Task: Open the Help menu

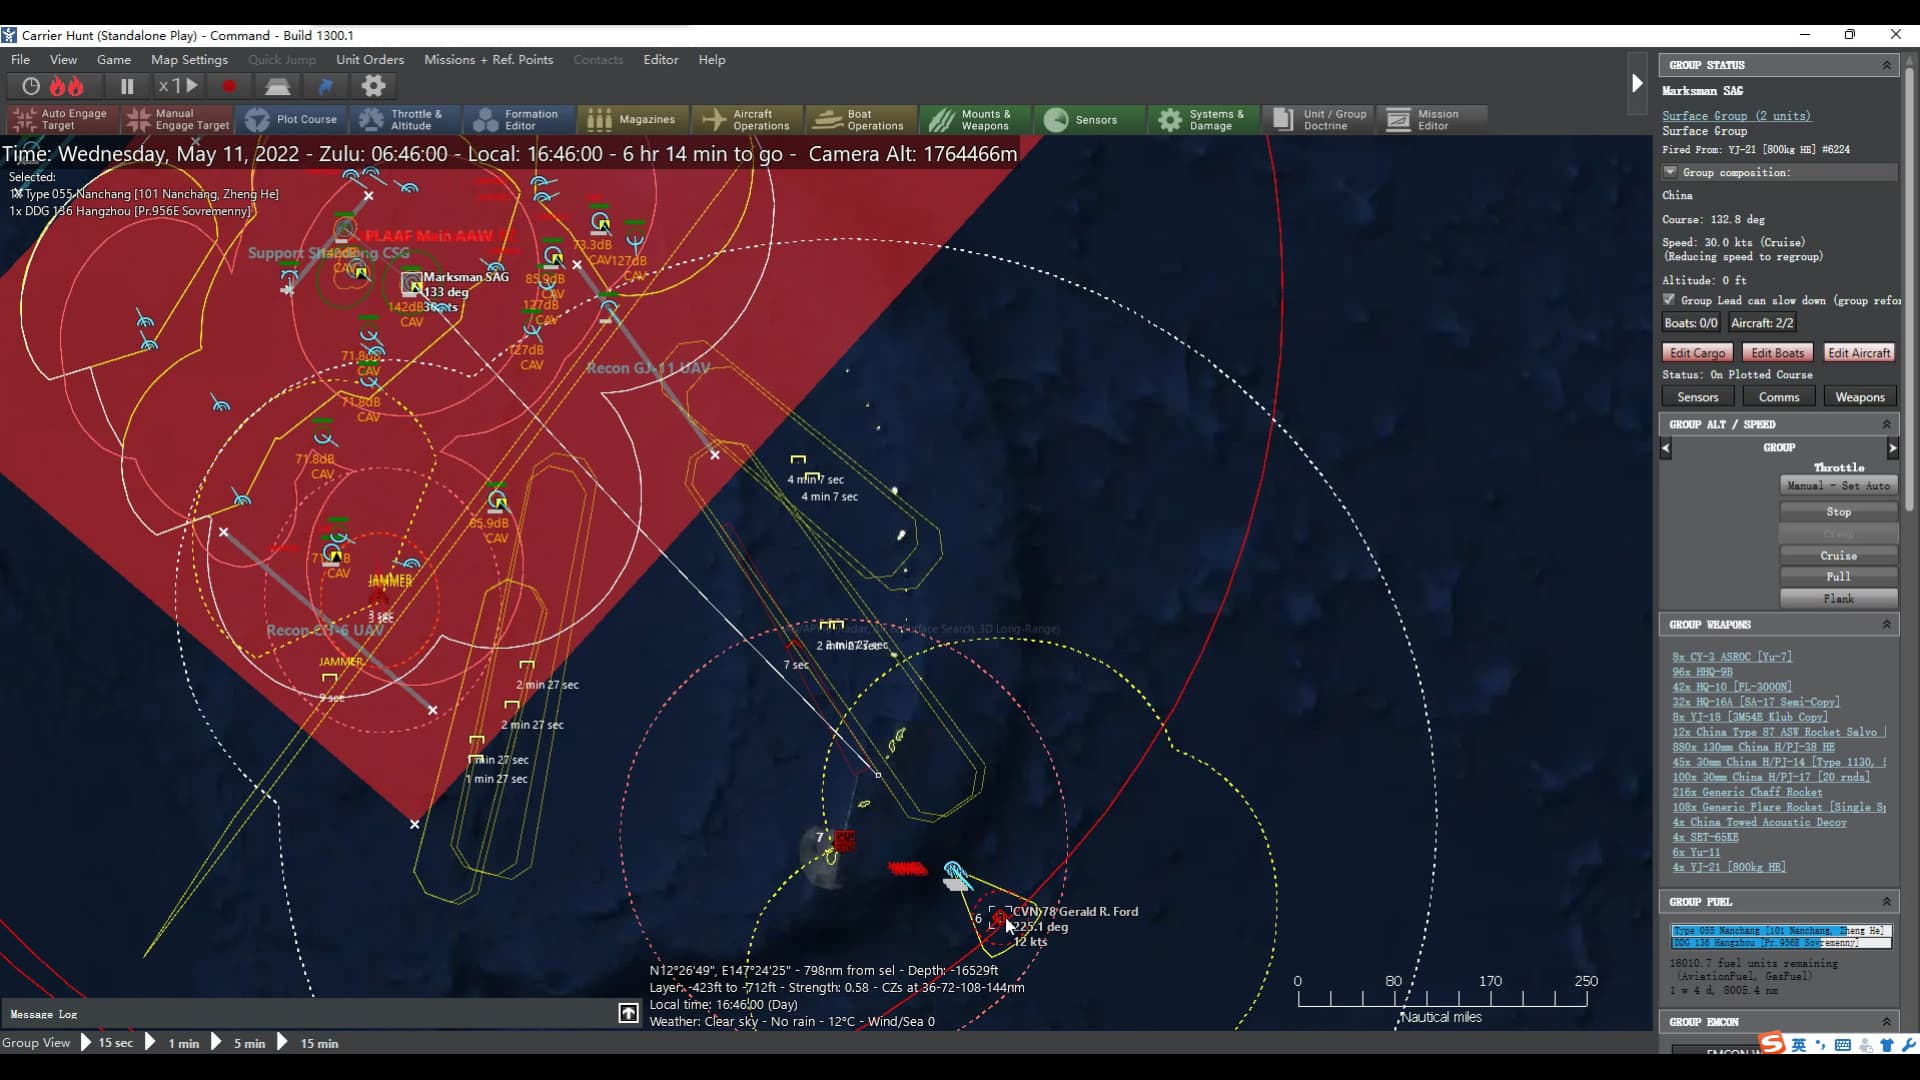Action: pos(712,60)
